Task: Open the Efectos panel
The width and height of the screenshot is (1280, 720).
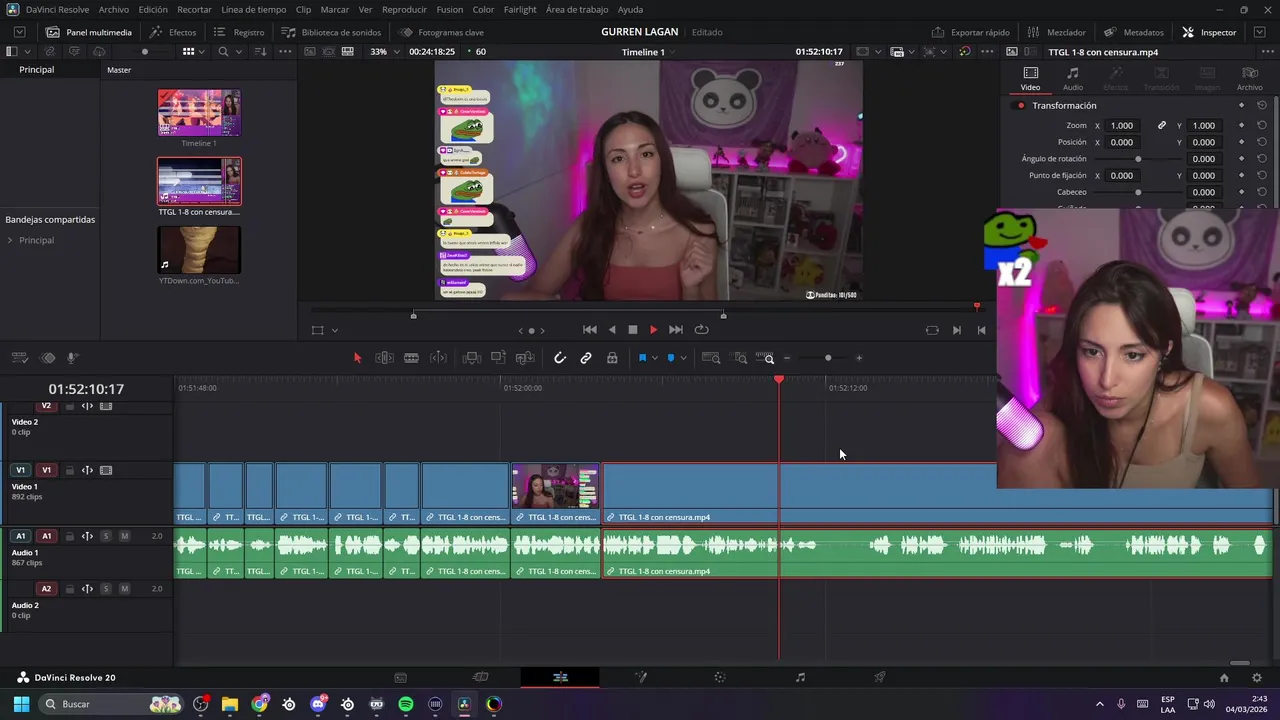Action: tap(173, 32)
